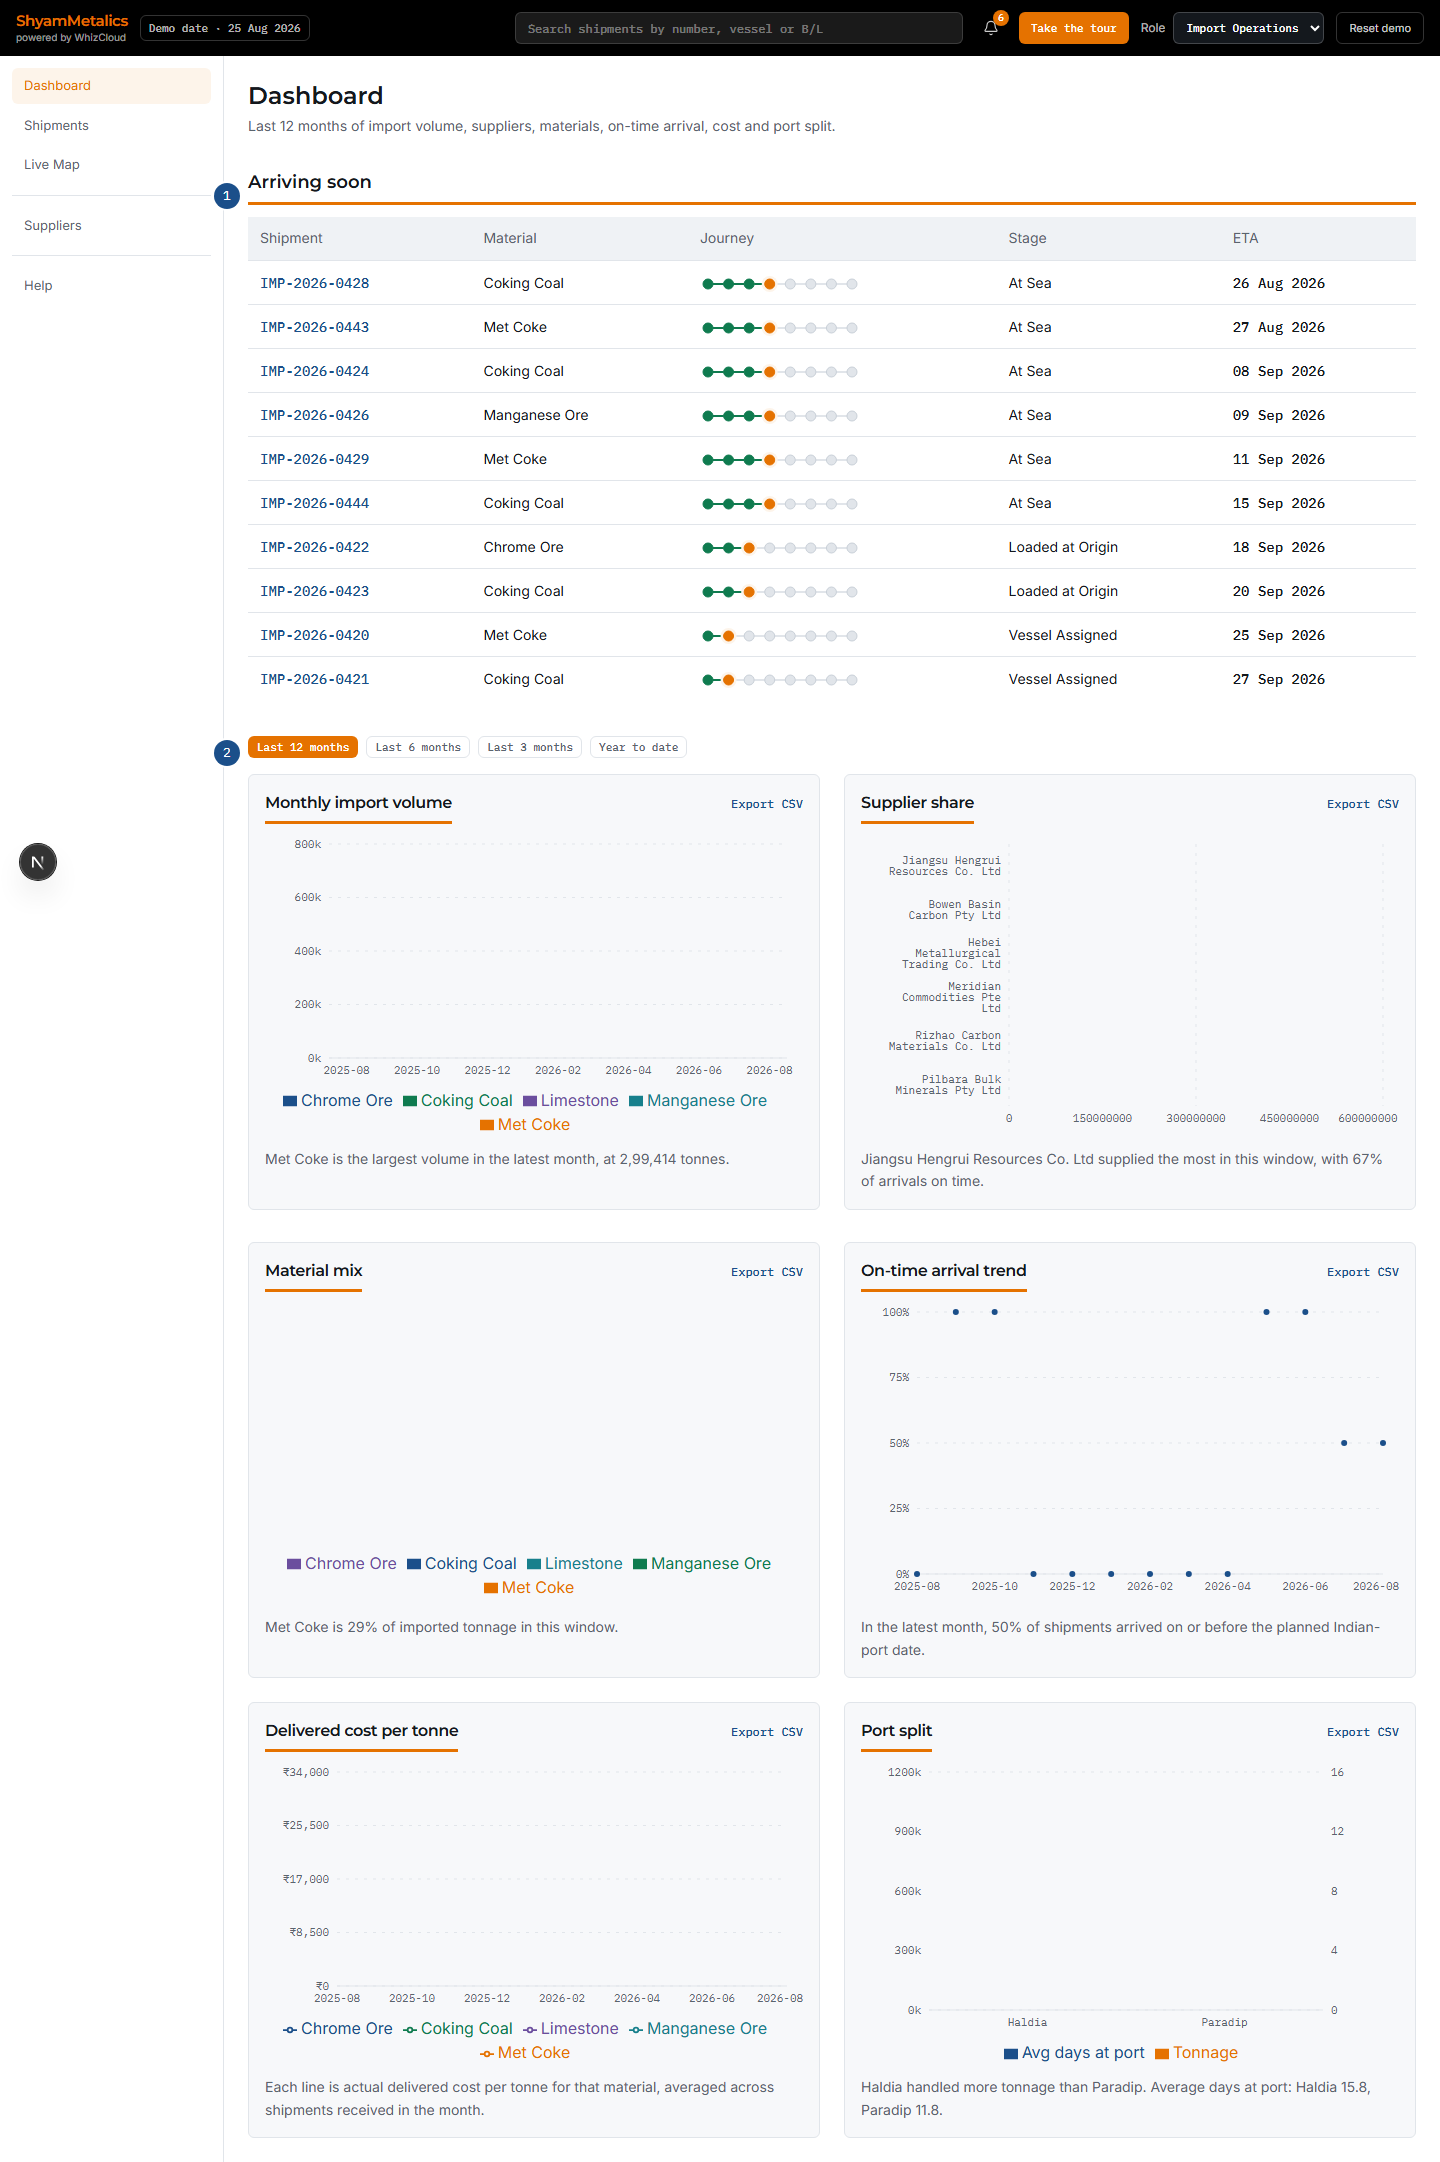The width and height of the screenshot is (1440, 2162).
Task: Toggle Limestone legend in Material mix chart
Action: click(x=575, y=1563)
